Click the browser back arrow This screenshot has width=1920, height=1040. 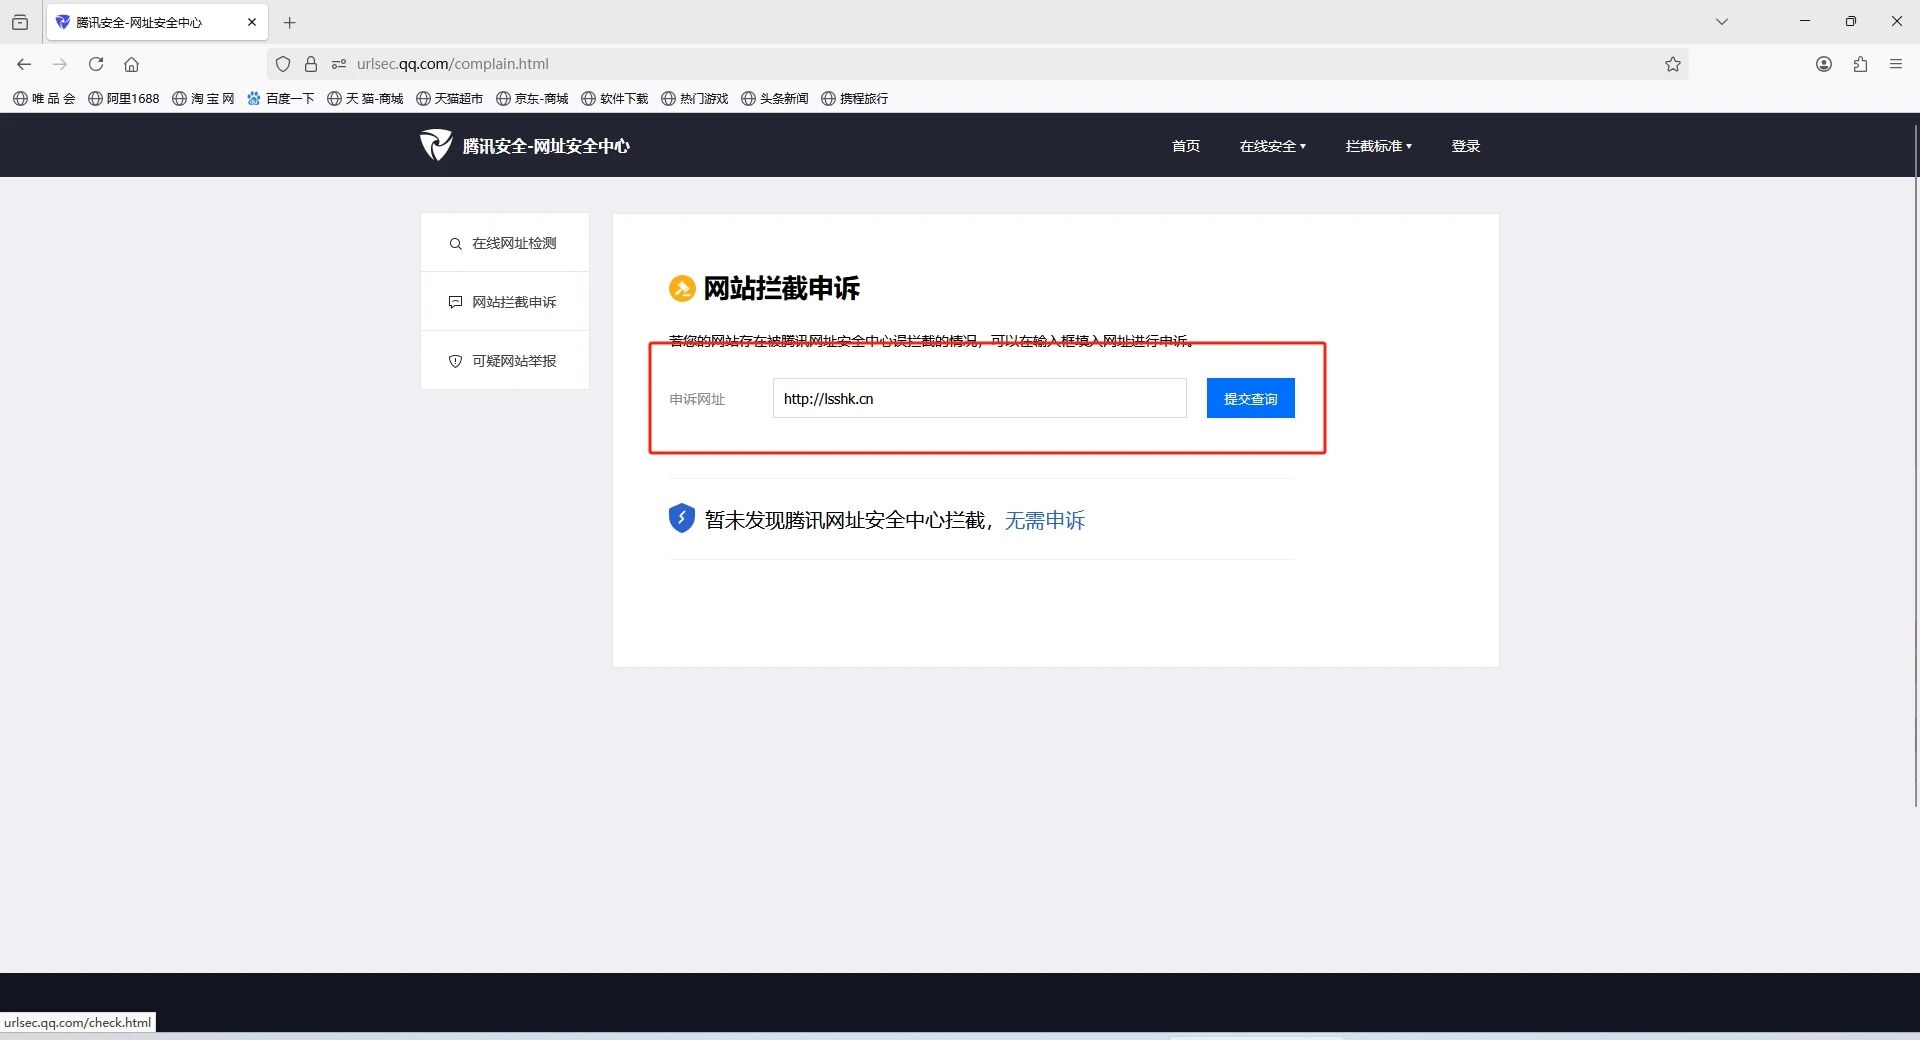(24, 64)
